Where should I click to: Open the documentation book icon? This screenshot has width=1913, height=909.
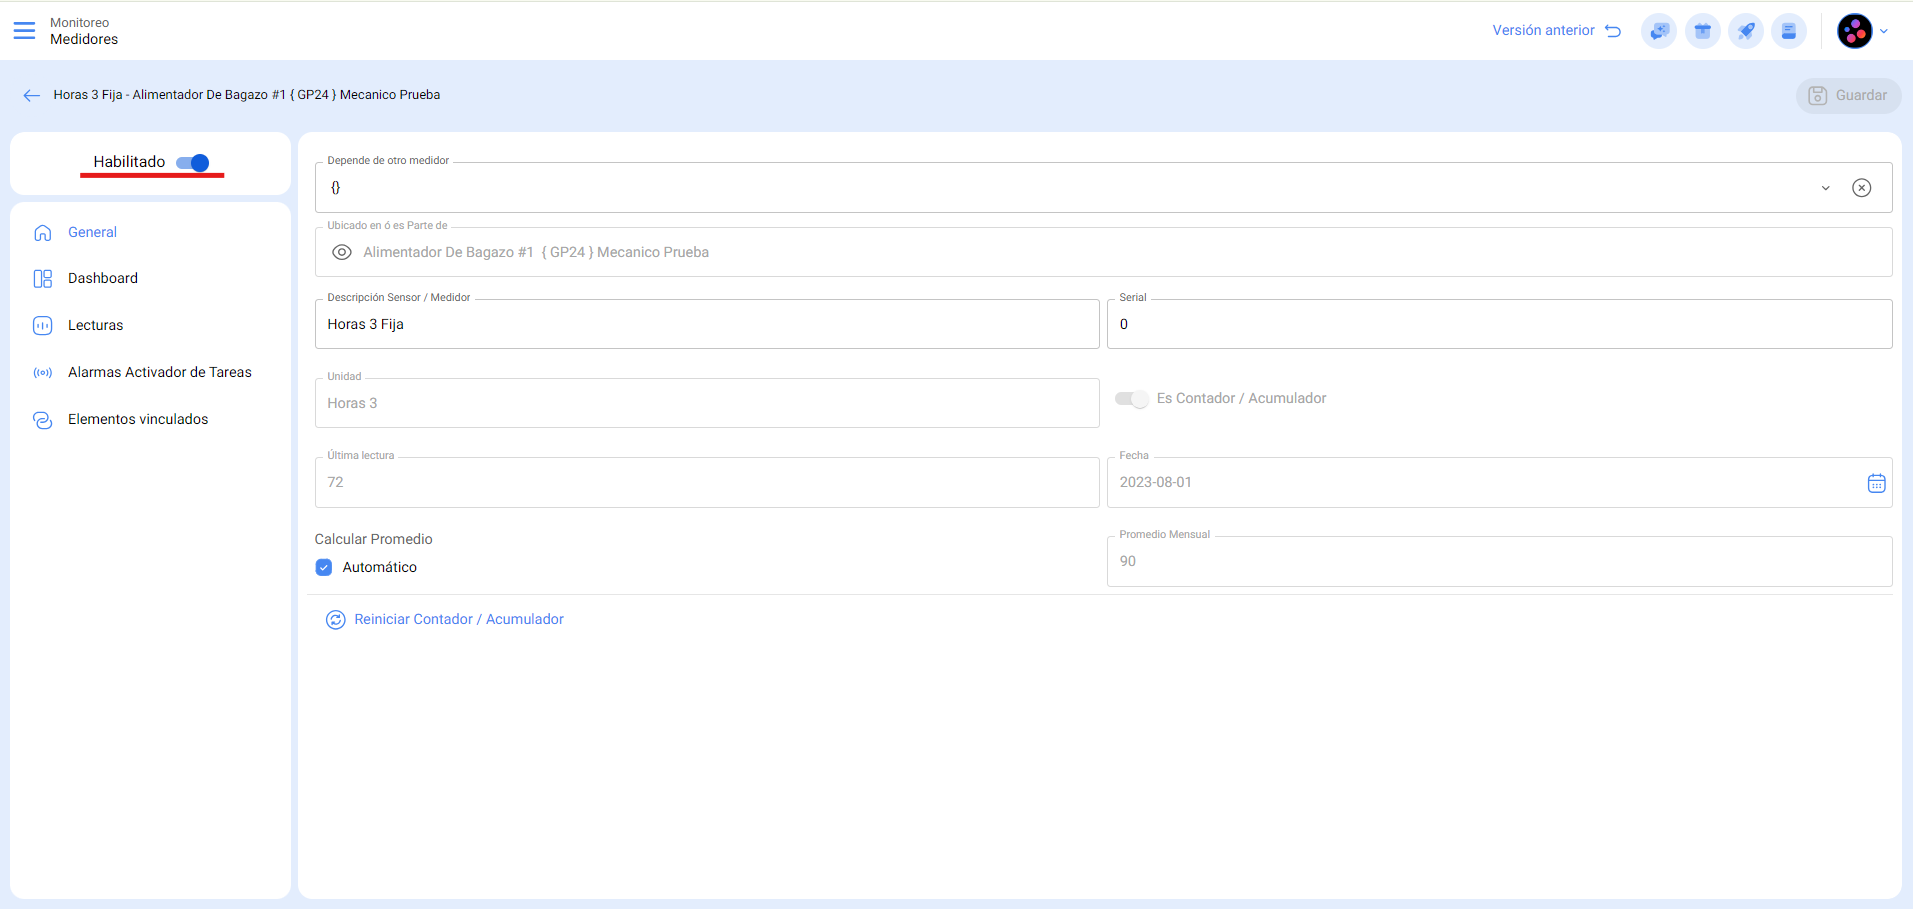1789,31
